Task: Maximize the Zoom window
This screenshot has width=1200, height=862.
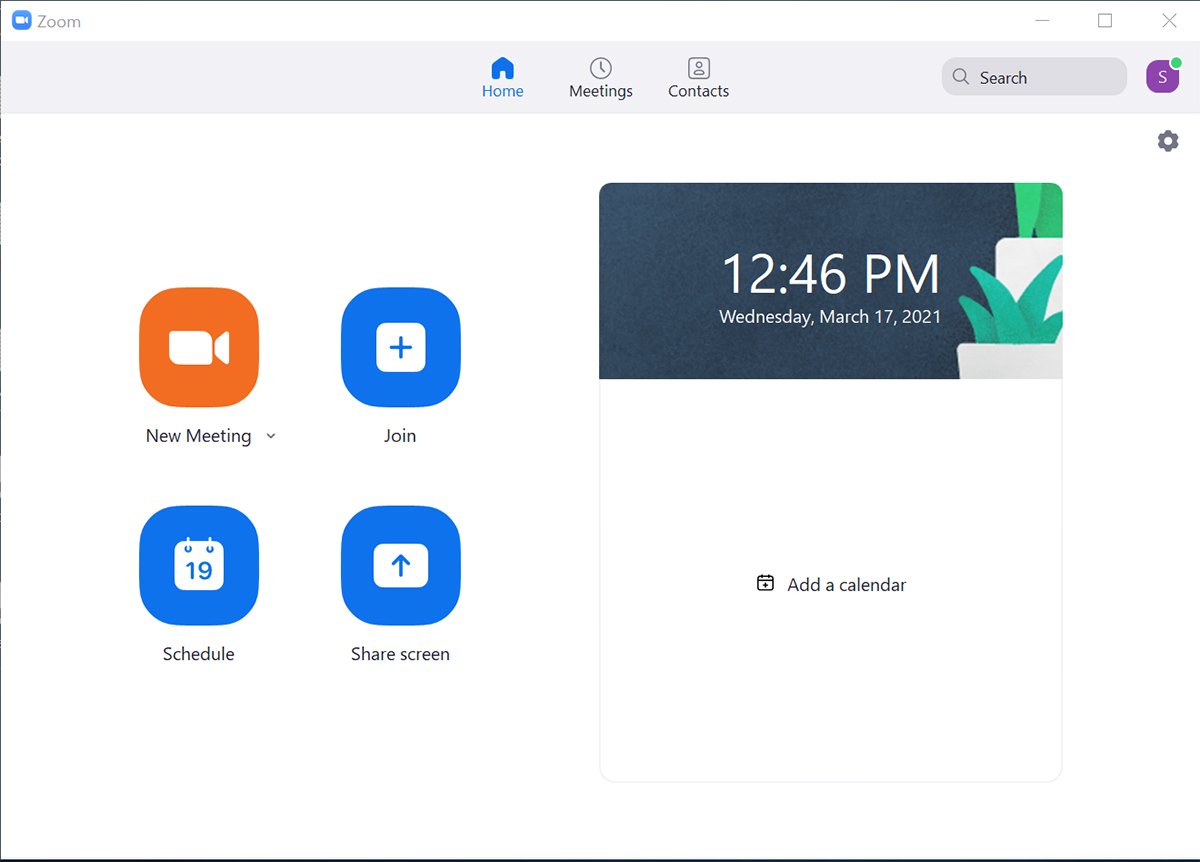Action: 1105,21
